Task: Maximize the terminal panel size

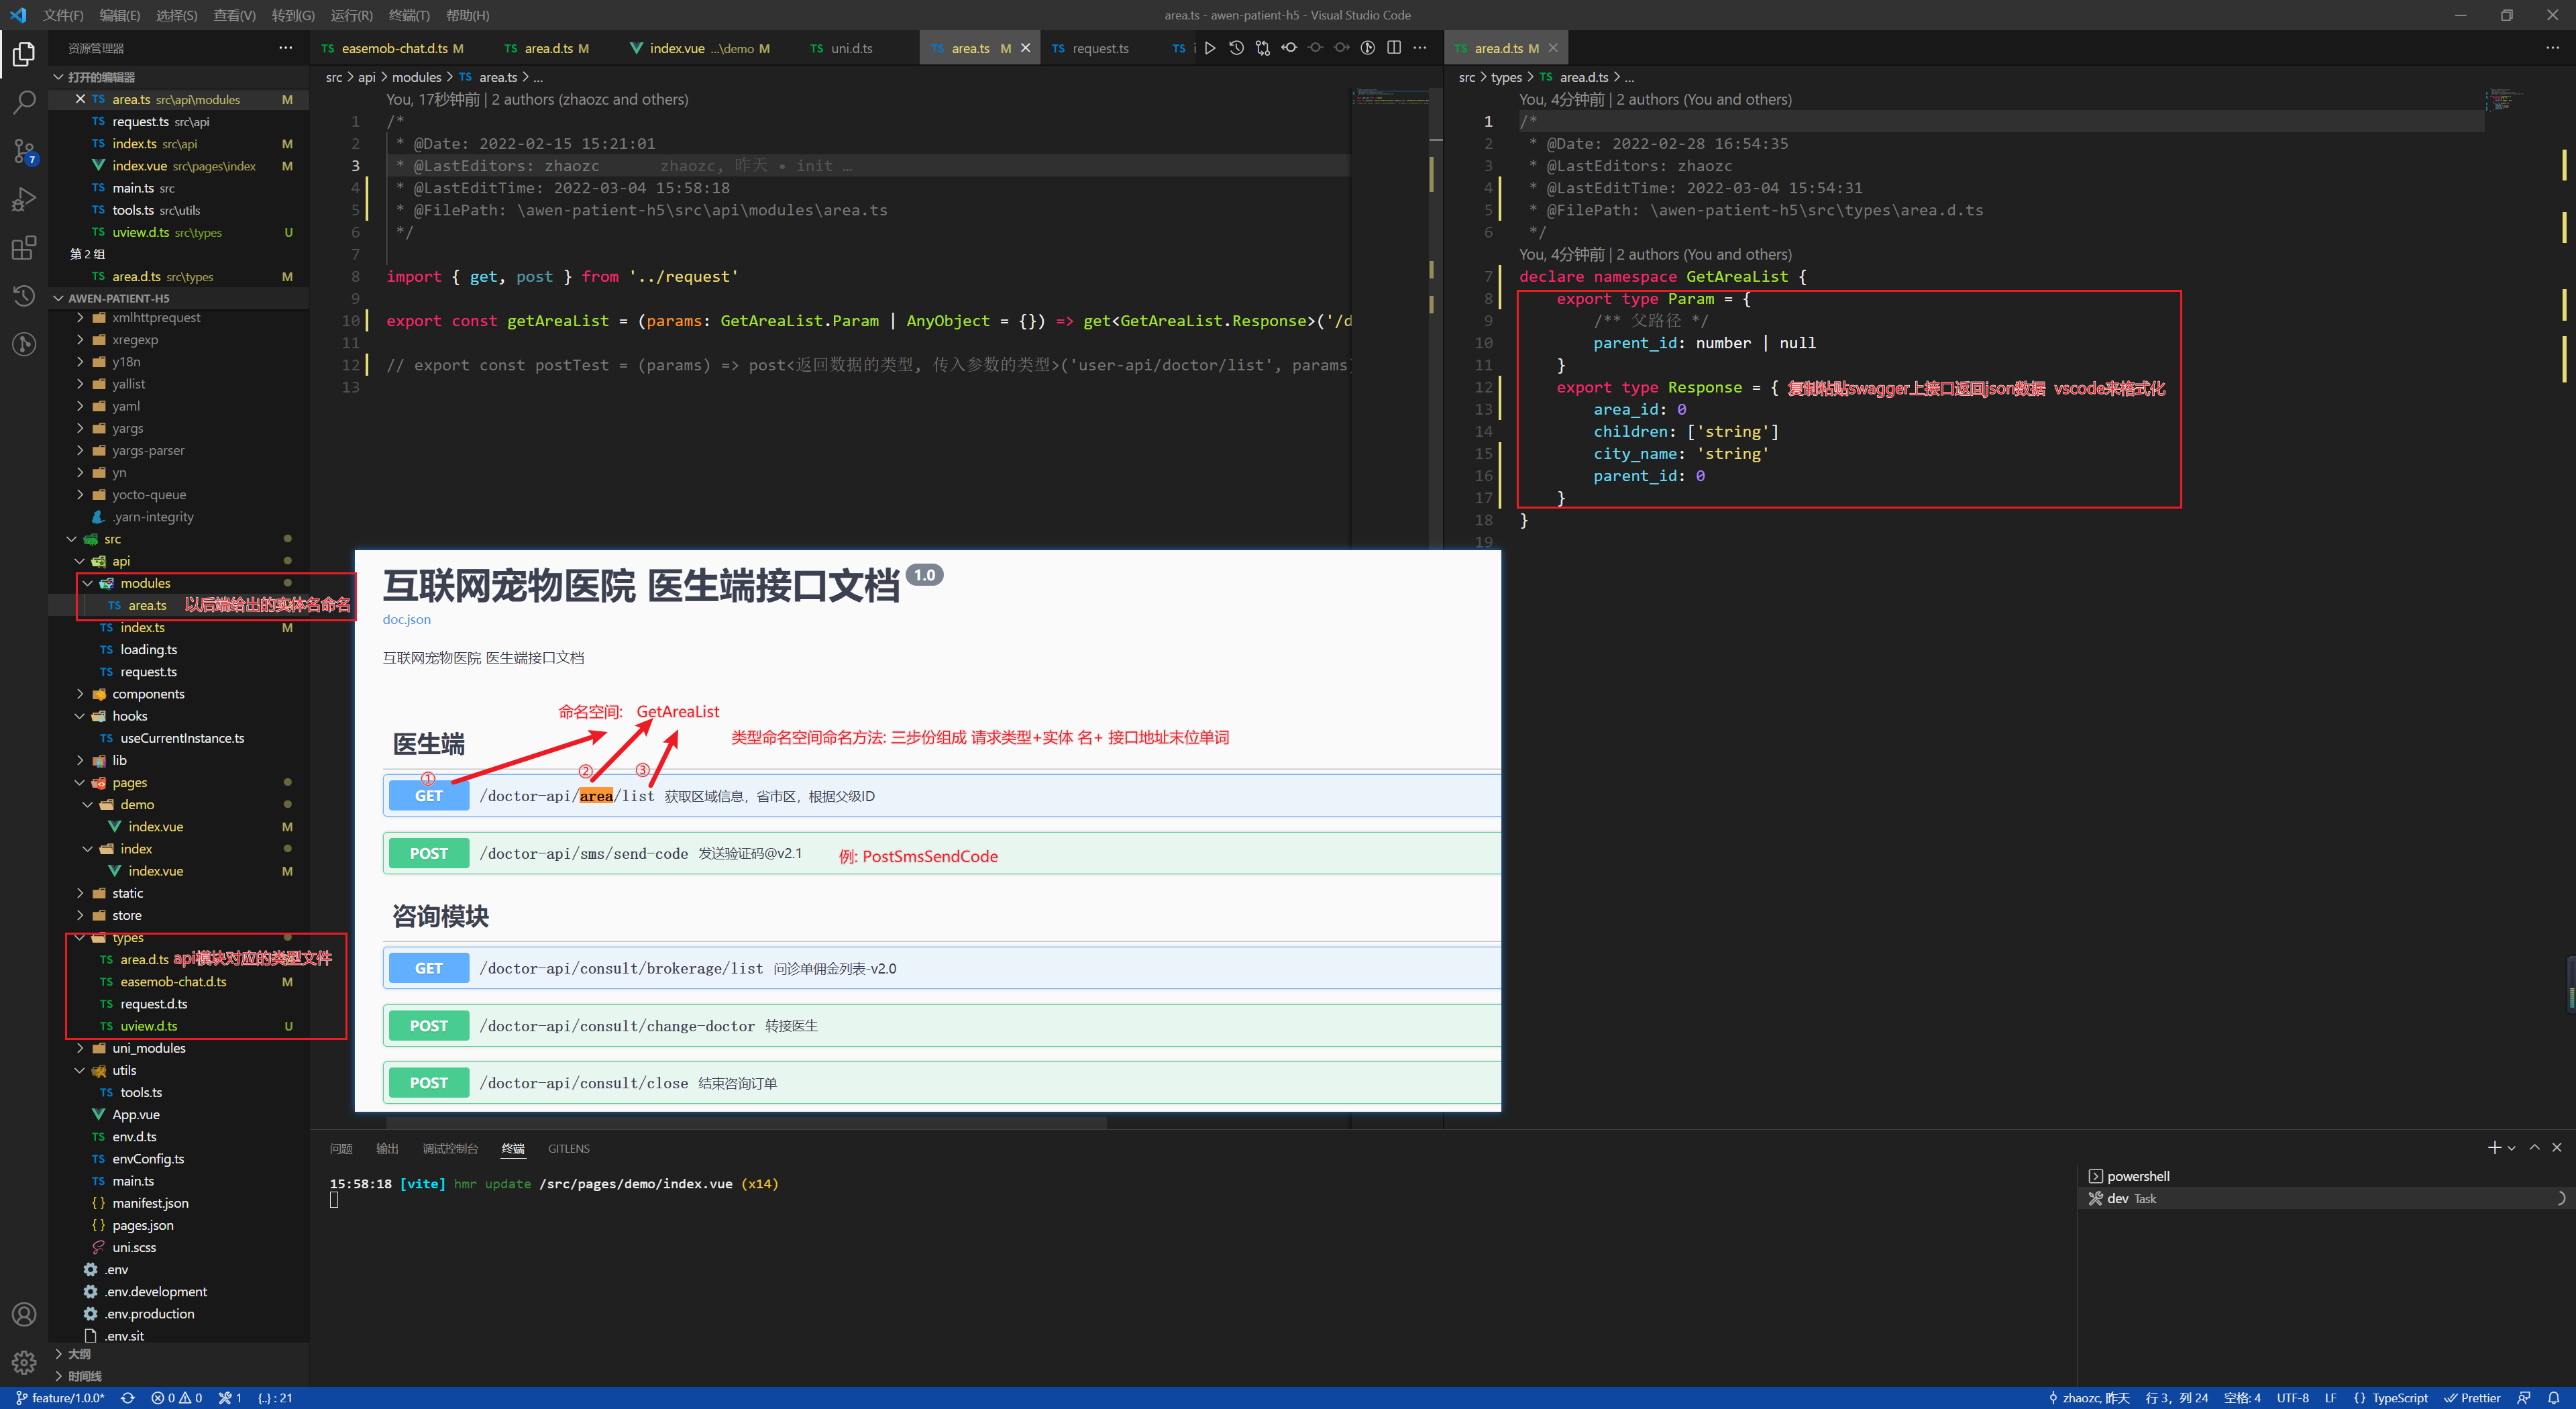Action: [2534, 1147]
